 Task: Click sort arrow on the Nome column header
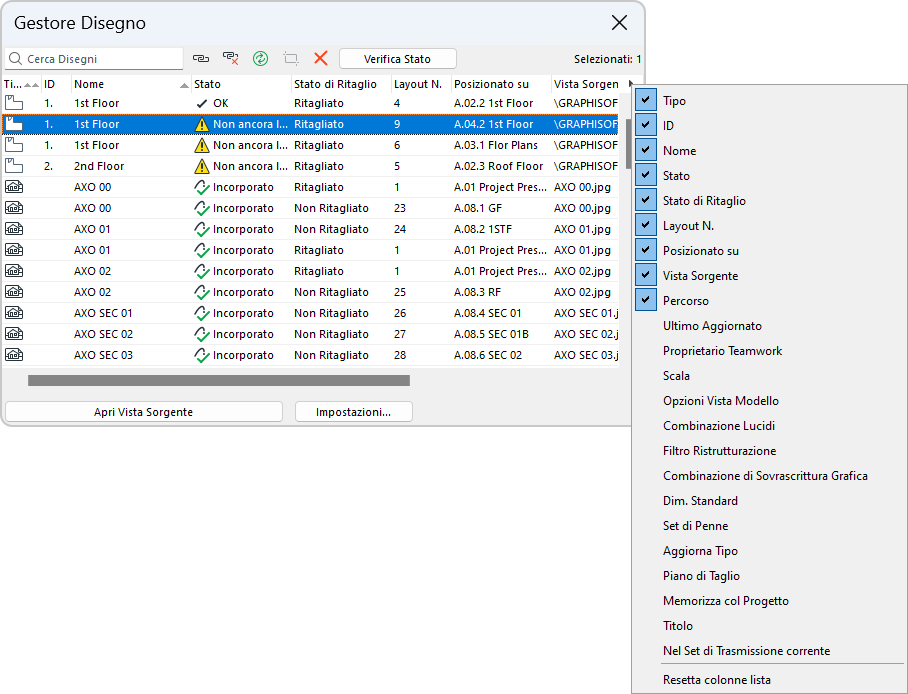[184, 85]
